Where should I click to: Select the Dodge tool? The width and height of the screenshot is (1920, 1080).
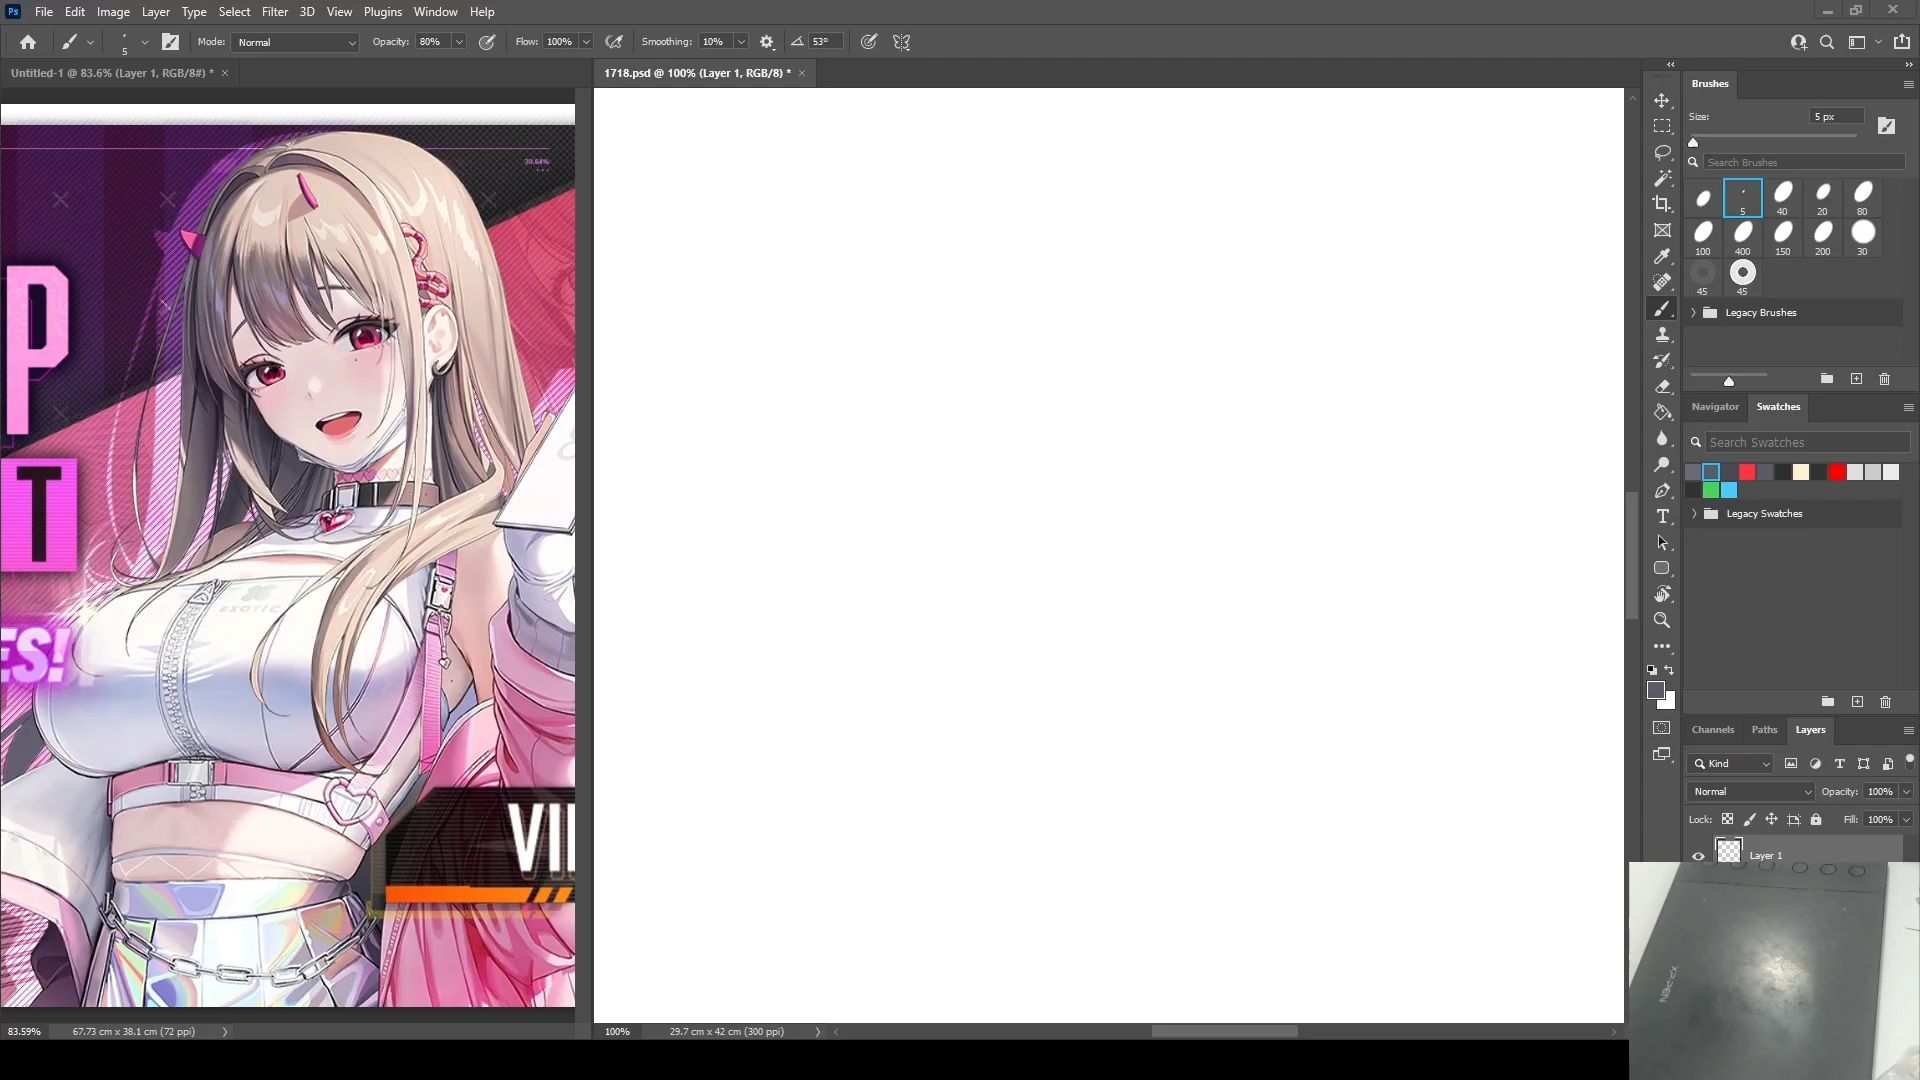(1662, 465)
